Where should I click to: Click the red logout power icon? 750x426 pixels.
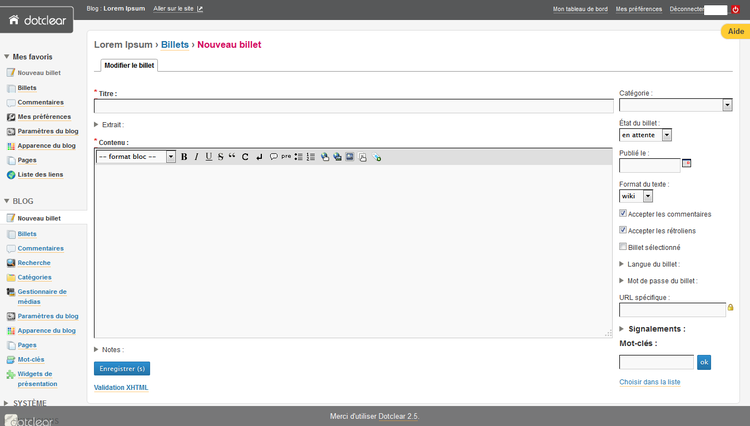coord(735,9)
